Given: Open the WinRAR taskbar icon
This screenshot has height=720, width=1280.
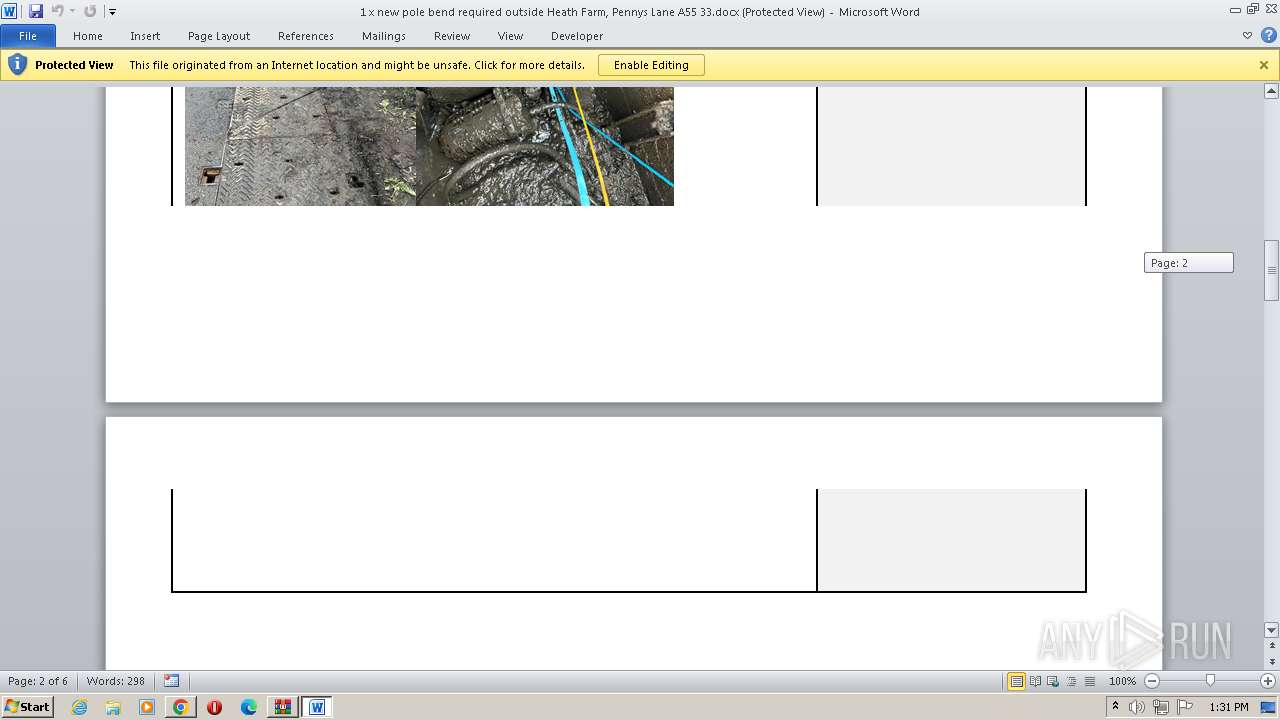Looking at the screenshot, I should pyautogui.click(x=283, y=707).
